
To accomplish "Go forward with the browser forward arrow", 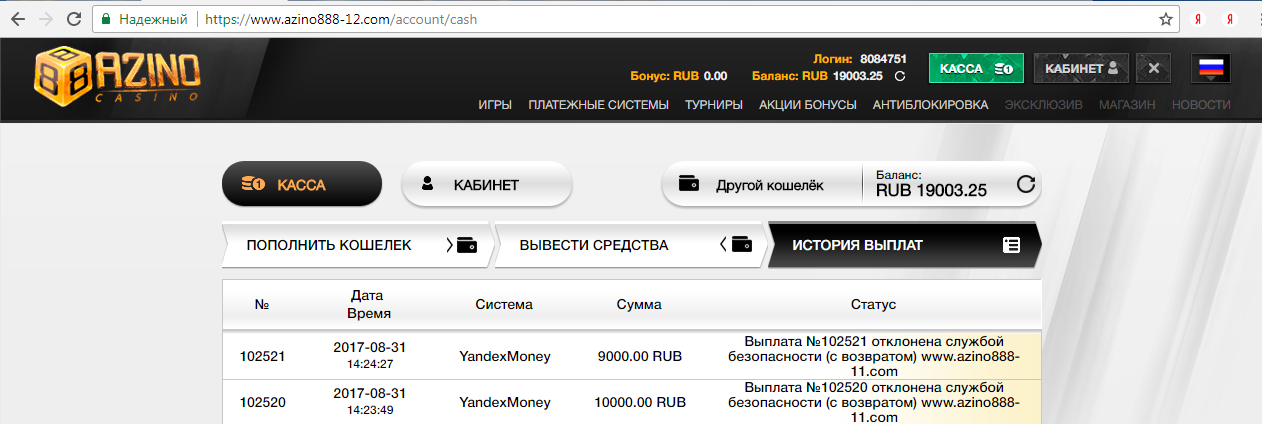I will coord(46,18).
